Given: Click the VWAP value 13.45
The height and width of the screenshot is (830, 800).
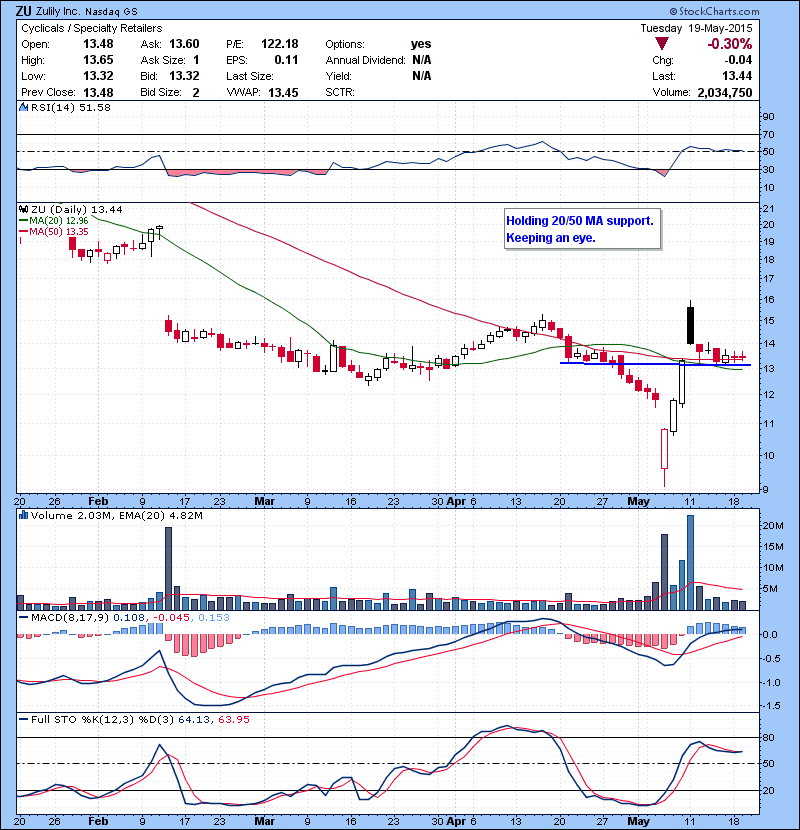Looking at the screenshot, I should (x=283, y=93).
